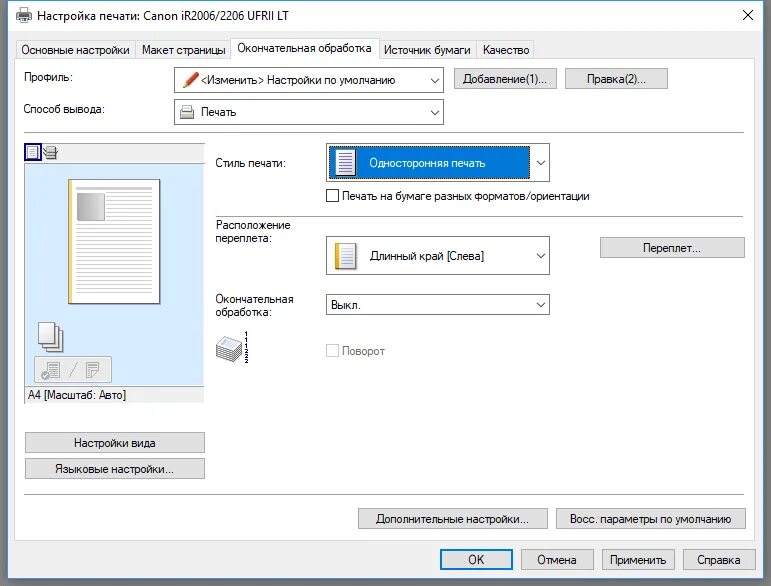771x586 pixels.
Task: Select the printer preview icon
Action: 50,152
